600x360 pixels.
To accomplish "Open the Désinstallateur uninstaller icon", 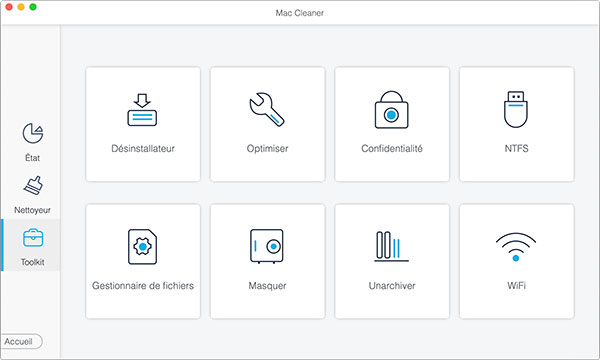I will [x=142, y=110].
